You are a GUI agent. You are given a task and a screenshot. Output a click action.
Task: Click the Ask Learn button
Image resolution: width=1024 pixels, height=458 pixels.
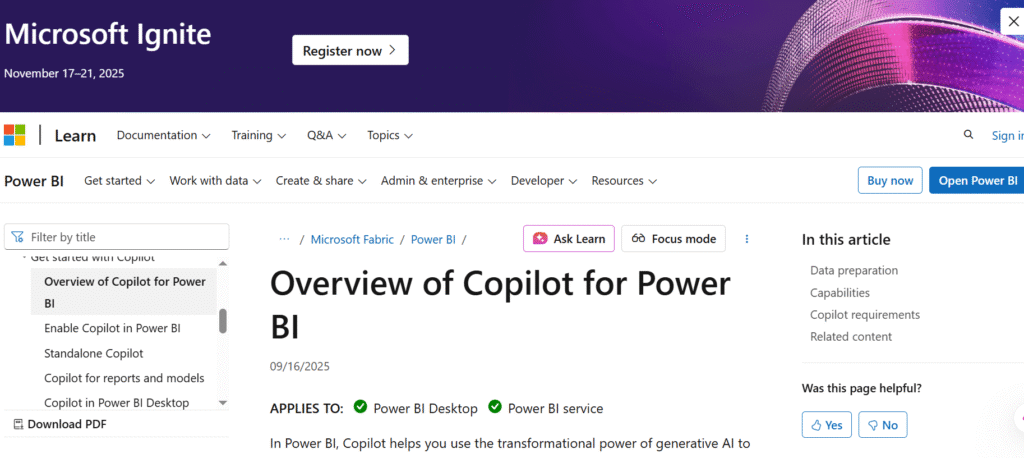569,238
